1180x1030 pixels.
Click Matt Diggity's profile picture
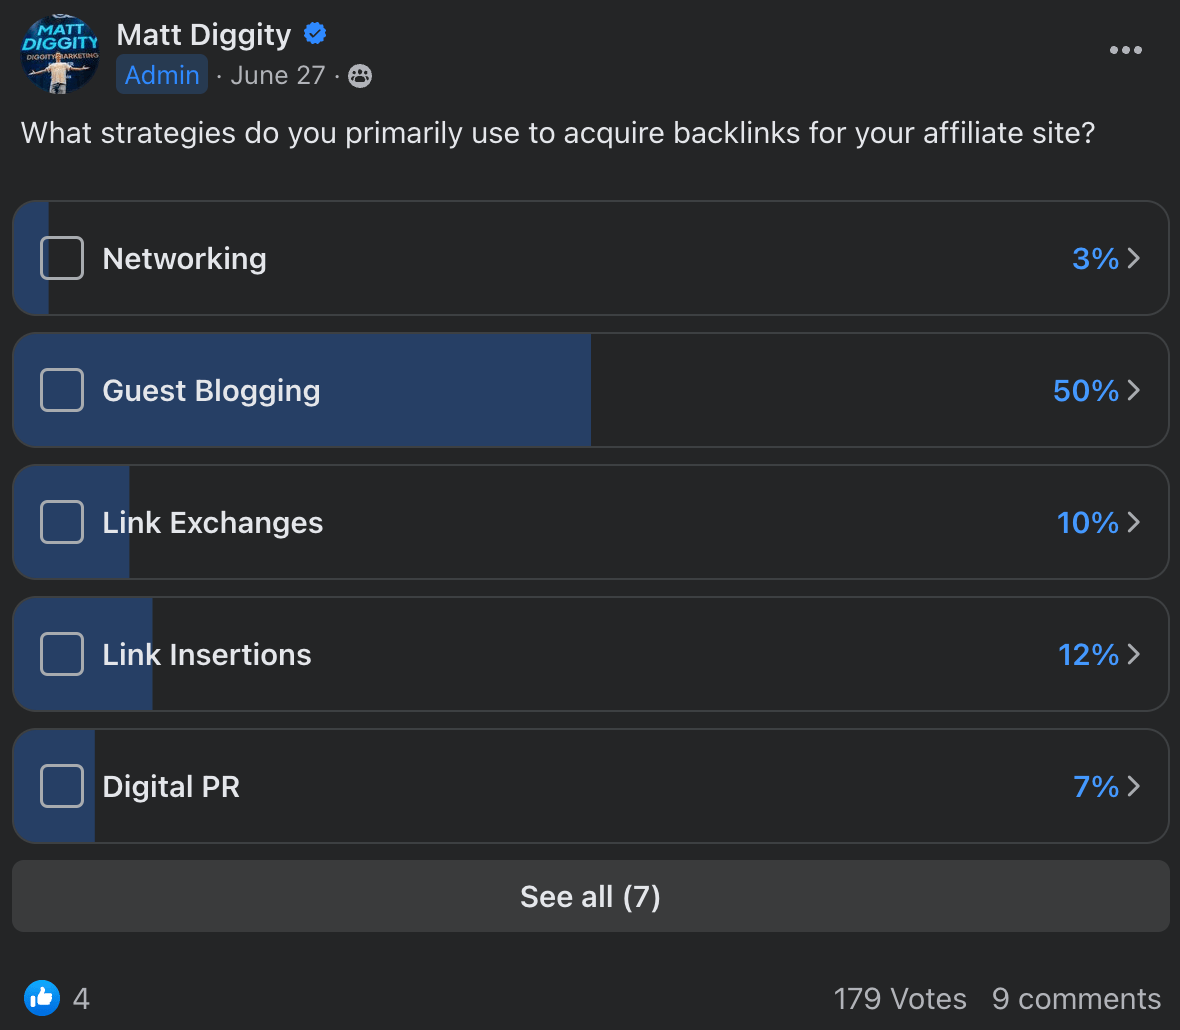(x=59, y=53)
